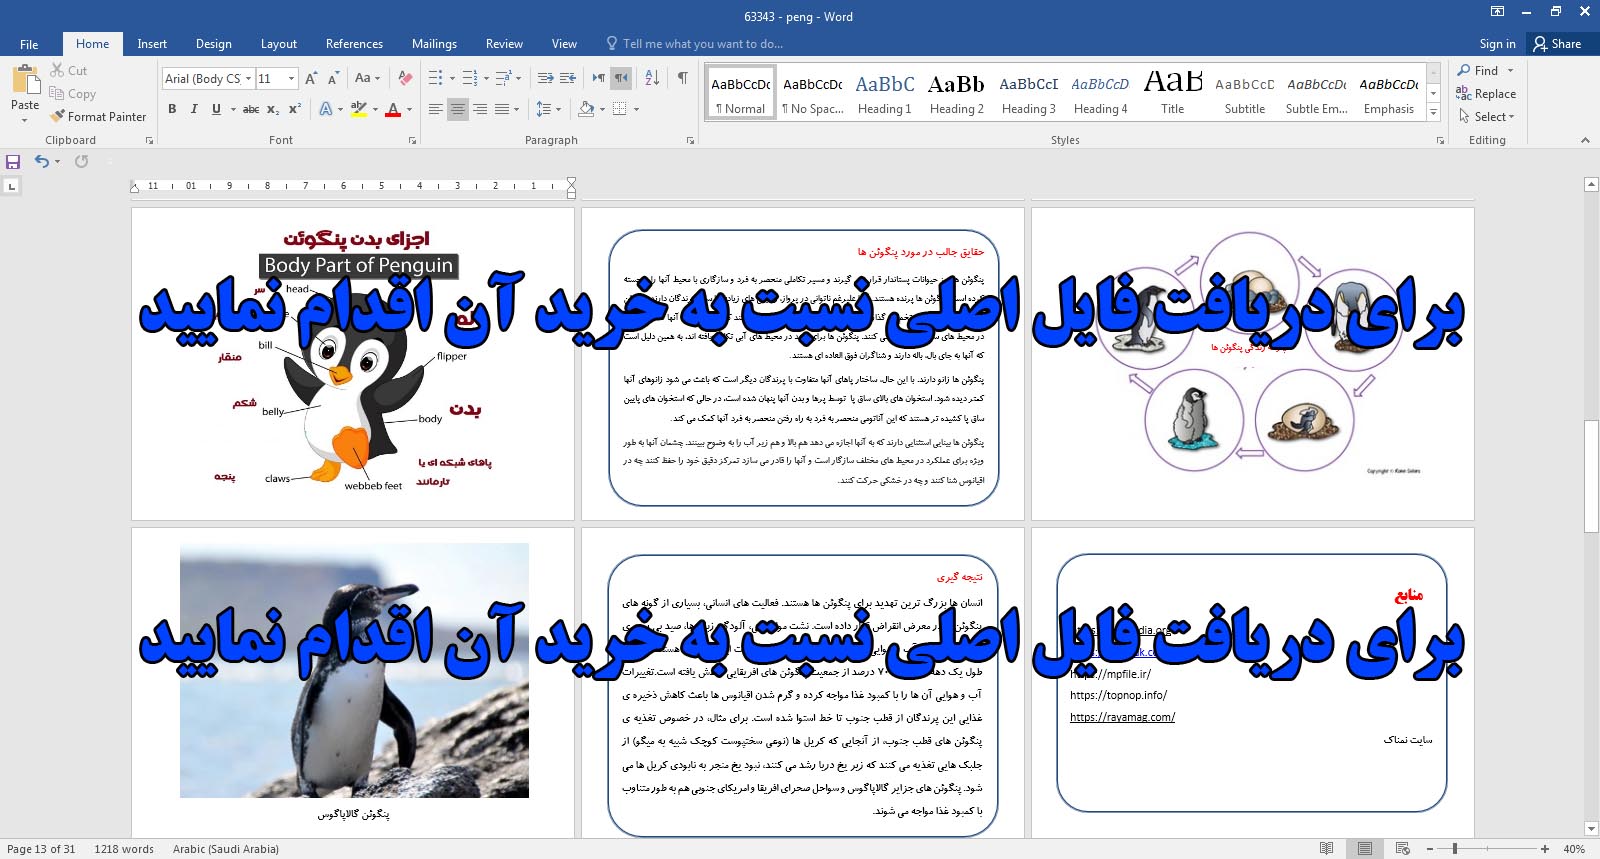Switch to the Design tab
The image size is (1600, 859).
coord(213,44)
